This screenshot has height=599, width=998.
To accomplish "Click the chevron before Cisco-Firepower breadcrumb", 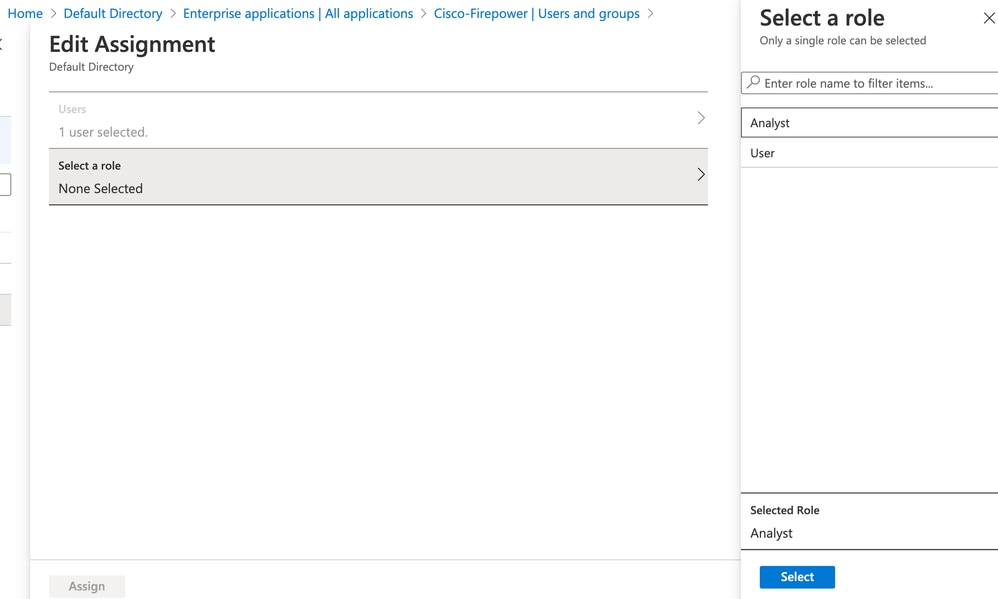I will (x=423, y=13).
